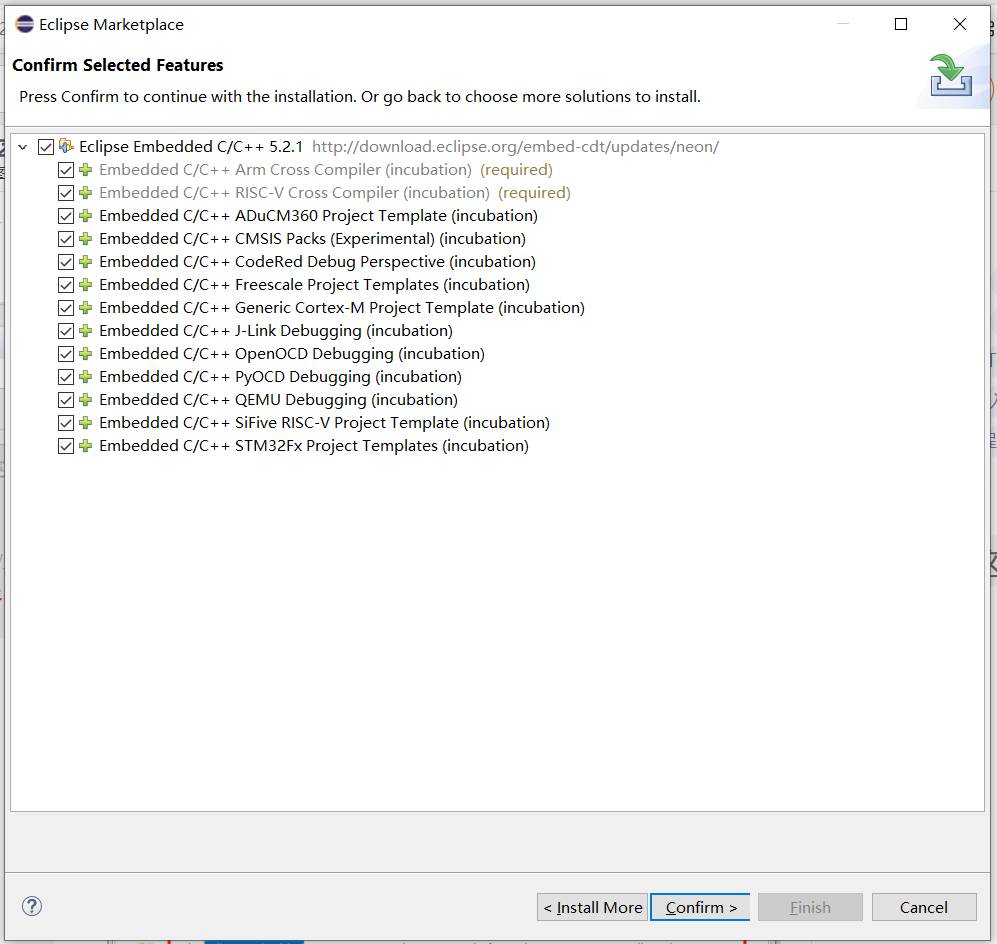The height and width of the screenshot is (944, 997).
Task: Uncheck the Eclipse Embedded C/C++ 5.2.1 checkbox
Action: [x=46, y=147]
